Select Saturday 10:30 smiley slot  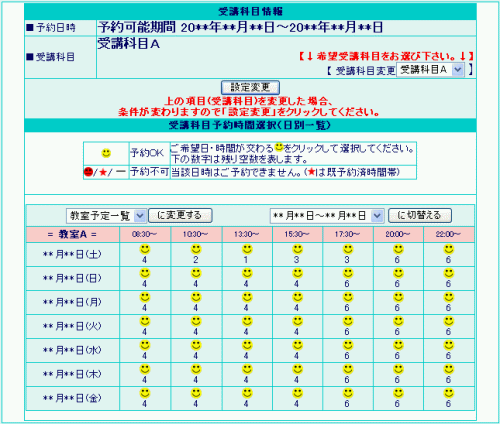196,249
